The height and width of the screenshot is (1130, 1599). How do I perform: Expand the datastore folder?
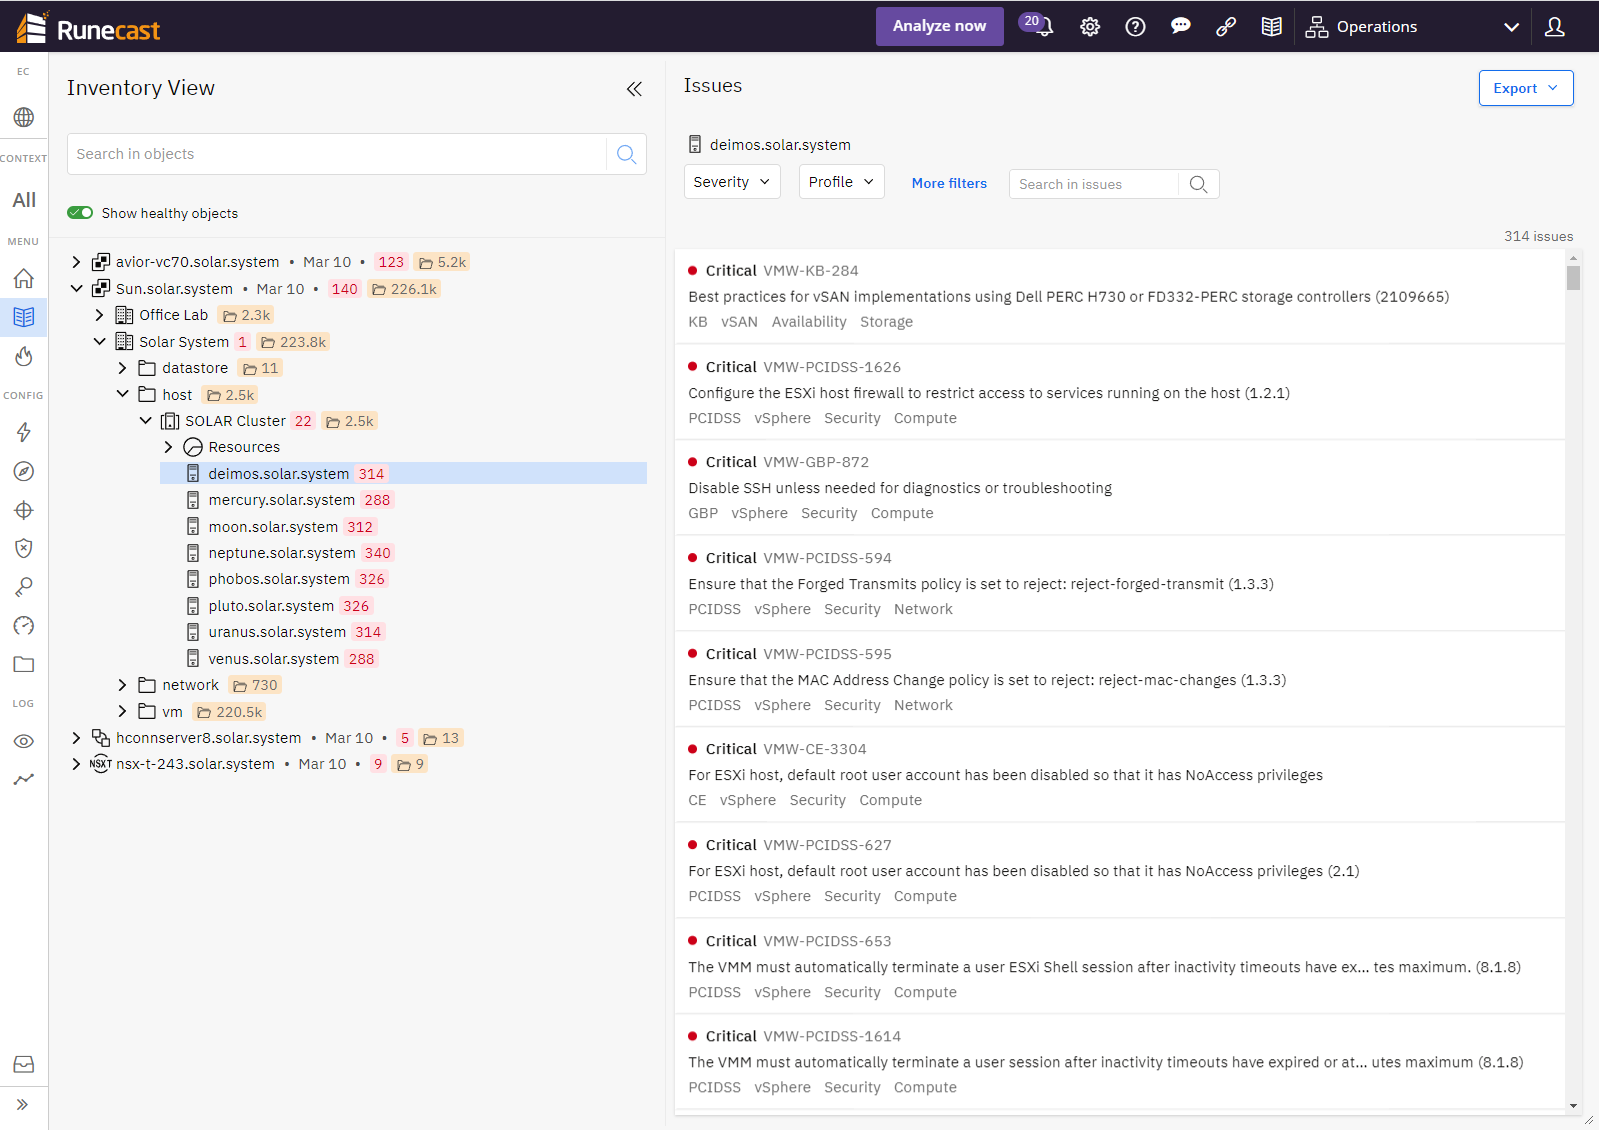[122, 368]
